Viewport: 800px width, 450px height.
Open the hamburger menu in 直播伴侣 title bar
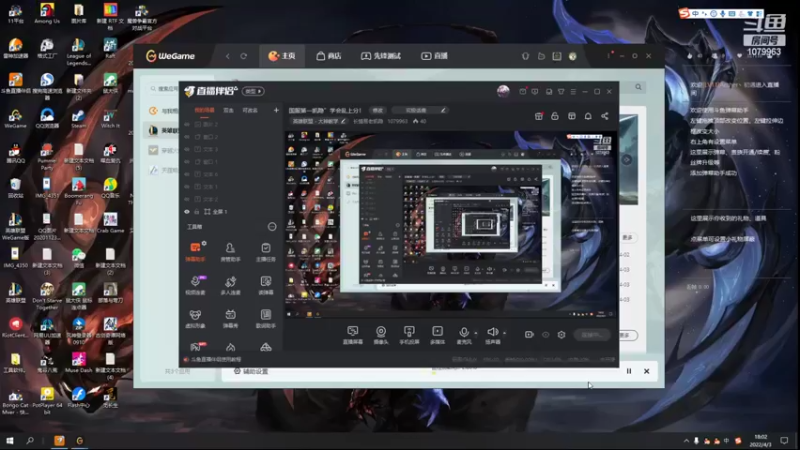point(573,92)
